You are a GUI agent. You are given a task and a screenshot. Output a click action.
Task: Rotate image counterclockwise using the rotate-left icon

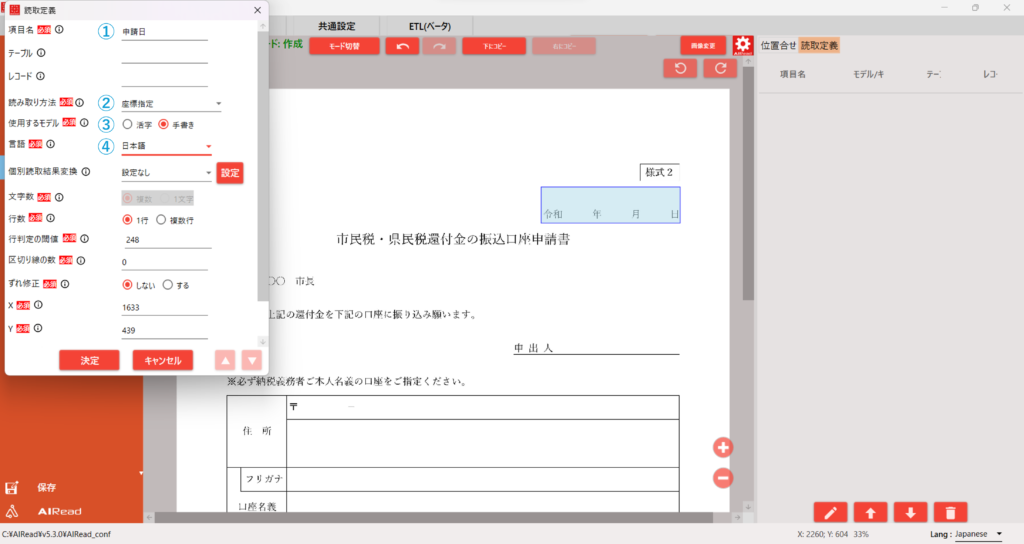point(680,68)
